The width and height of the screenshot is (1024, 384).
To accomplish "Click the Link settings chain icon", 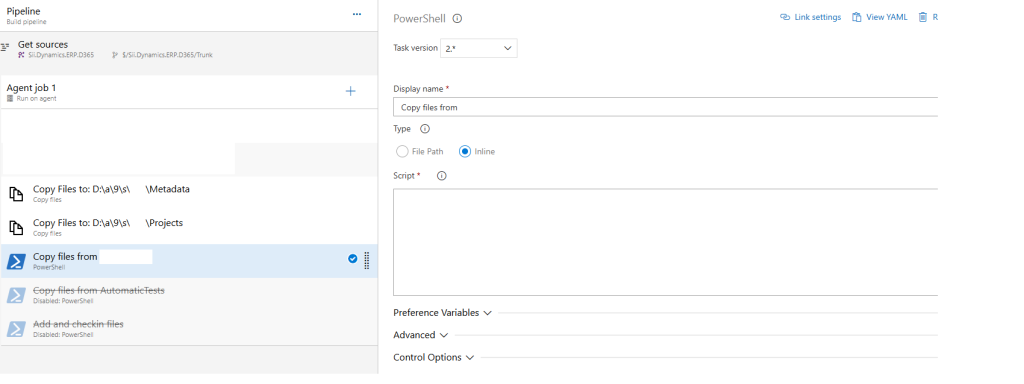I will 785,18.
